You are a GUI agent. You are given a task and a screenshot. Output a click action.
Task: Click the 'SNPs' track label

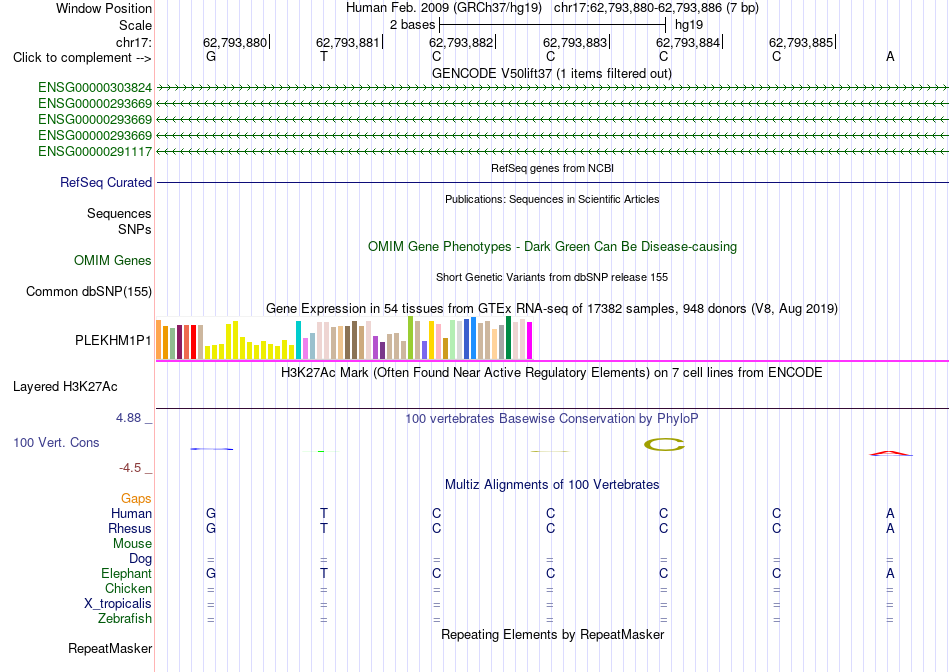coord(135,230)
